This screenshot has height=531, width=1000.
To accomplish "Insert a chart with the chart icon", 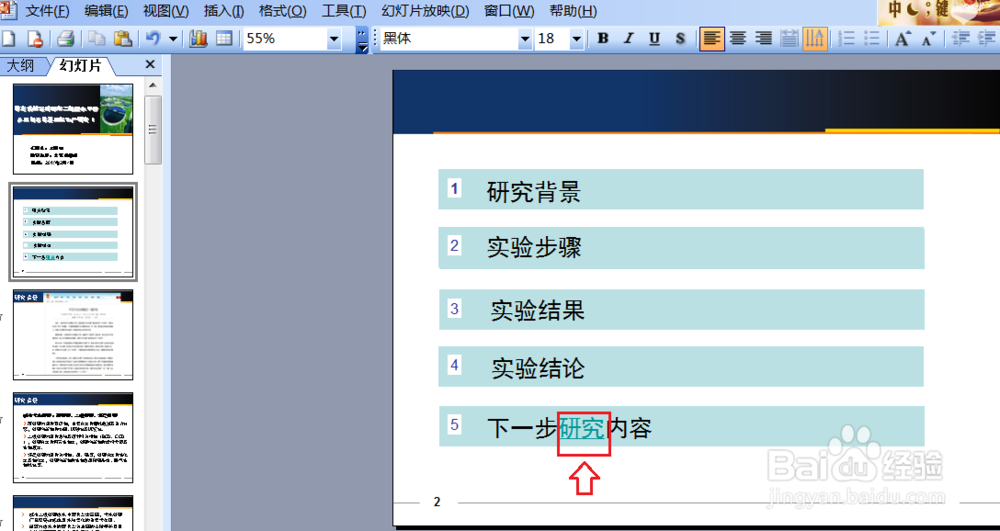I will point(198,39).
